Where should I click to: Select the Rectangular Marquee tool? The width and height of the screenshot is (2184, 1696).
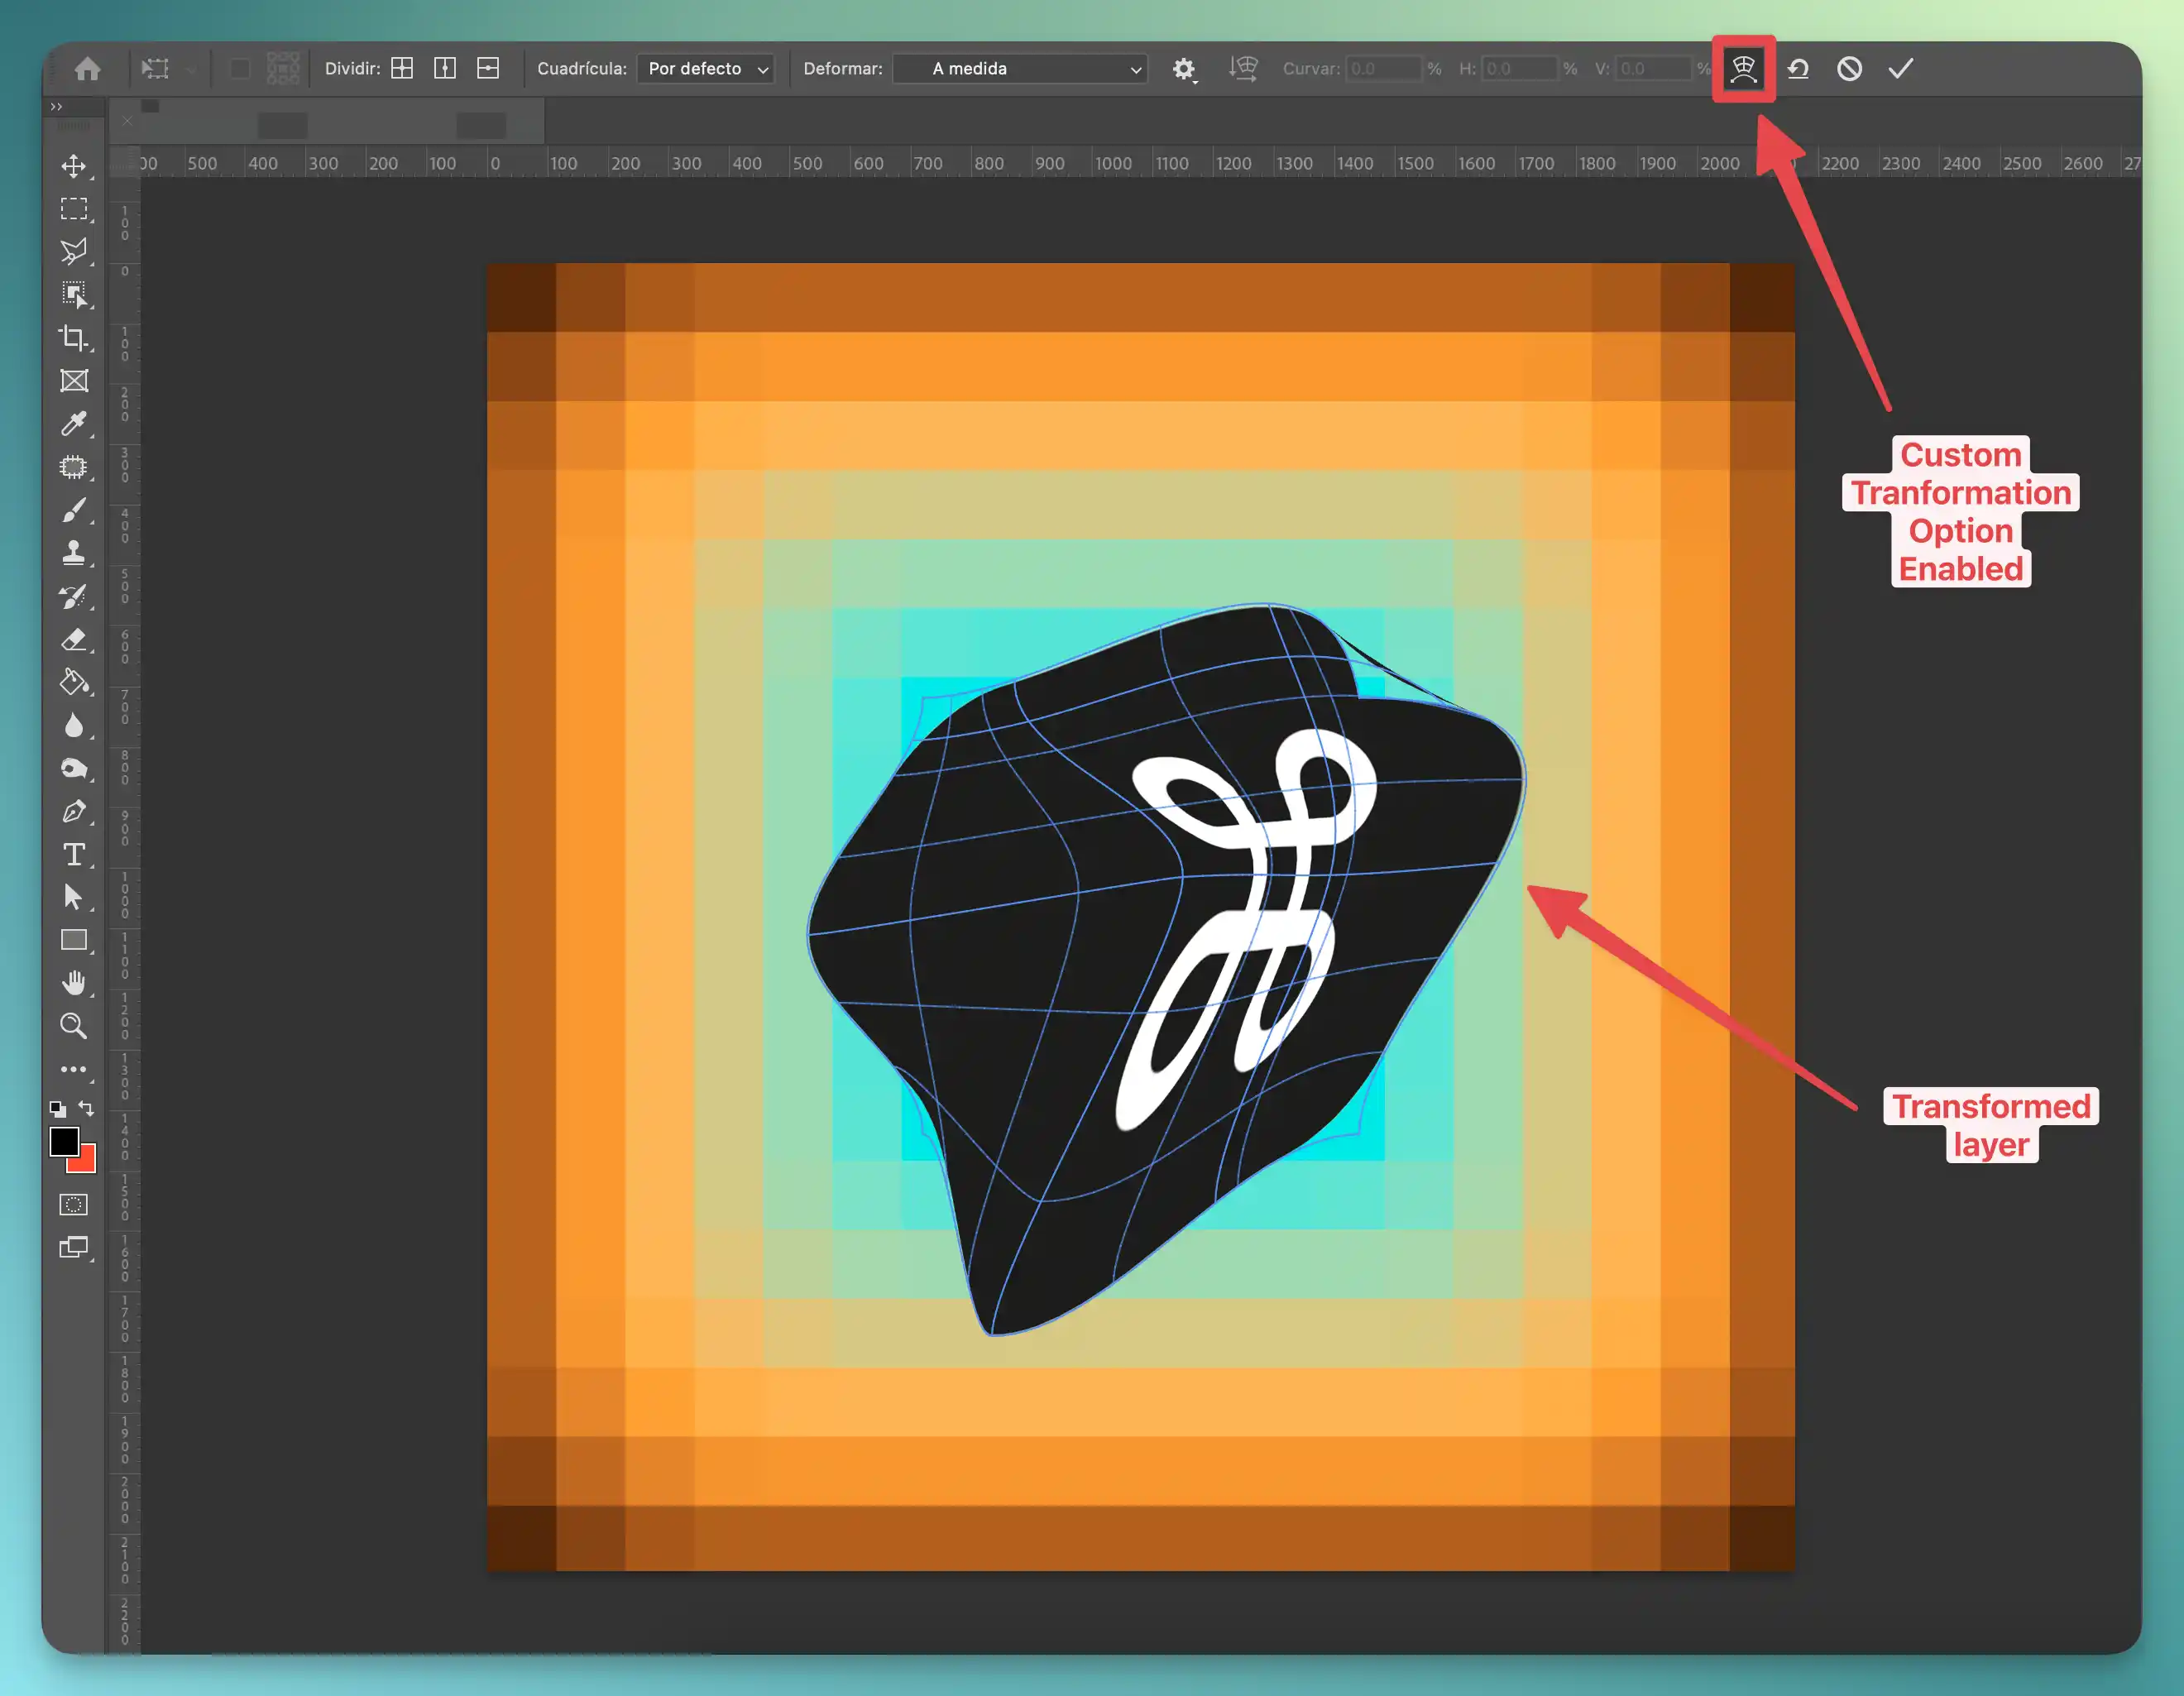(74, 209)
